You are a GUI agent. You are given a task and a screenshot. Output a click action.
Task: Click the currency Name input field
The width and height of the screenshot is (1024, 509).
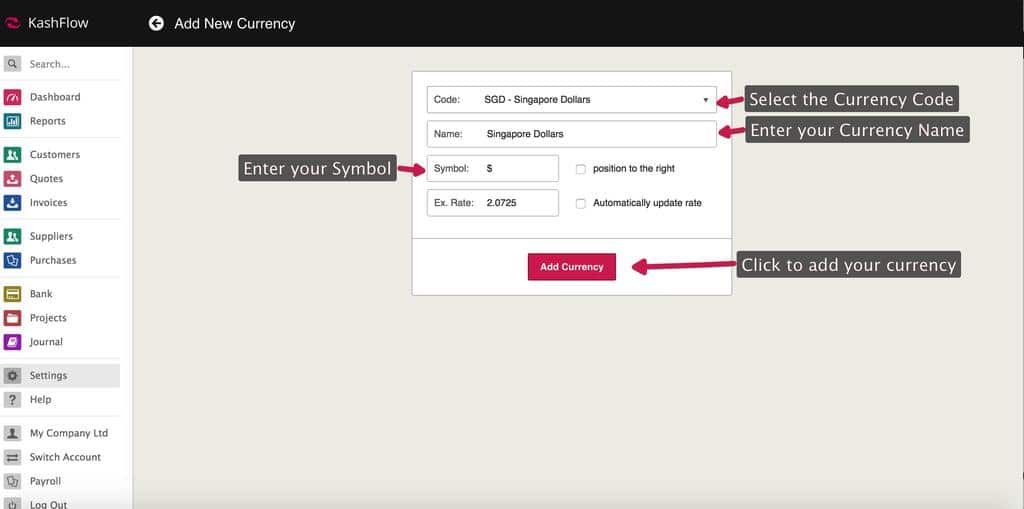(597, 134)
